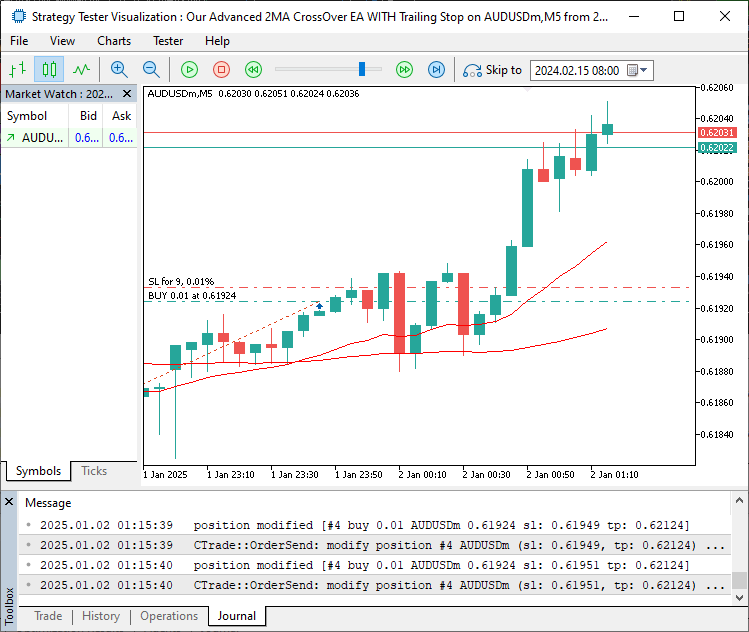Select the AUDUSDm symbol row
The width and height of the screenshot is (749, 632).
(x=40, y=138)
